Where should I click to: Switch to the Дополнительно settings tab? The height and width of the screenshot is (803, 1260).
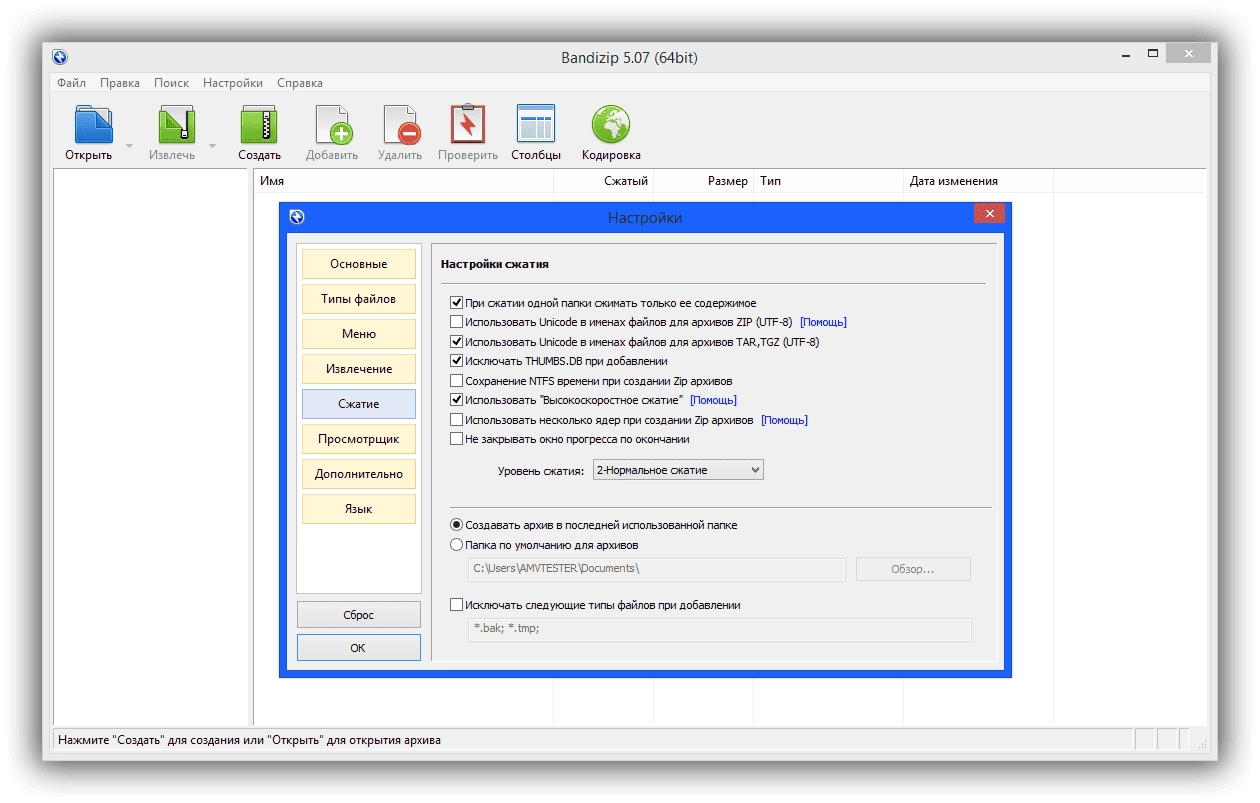pos(359,474)
